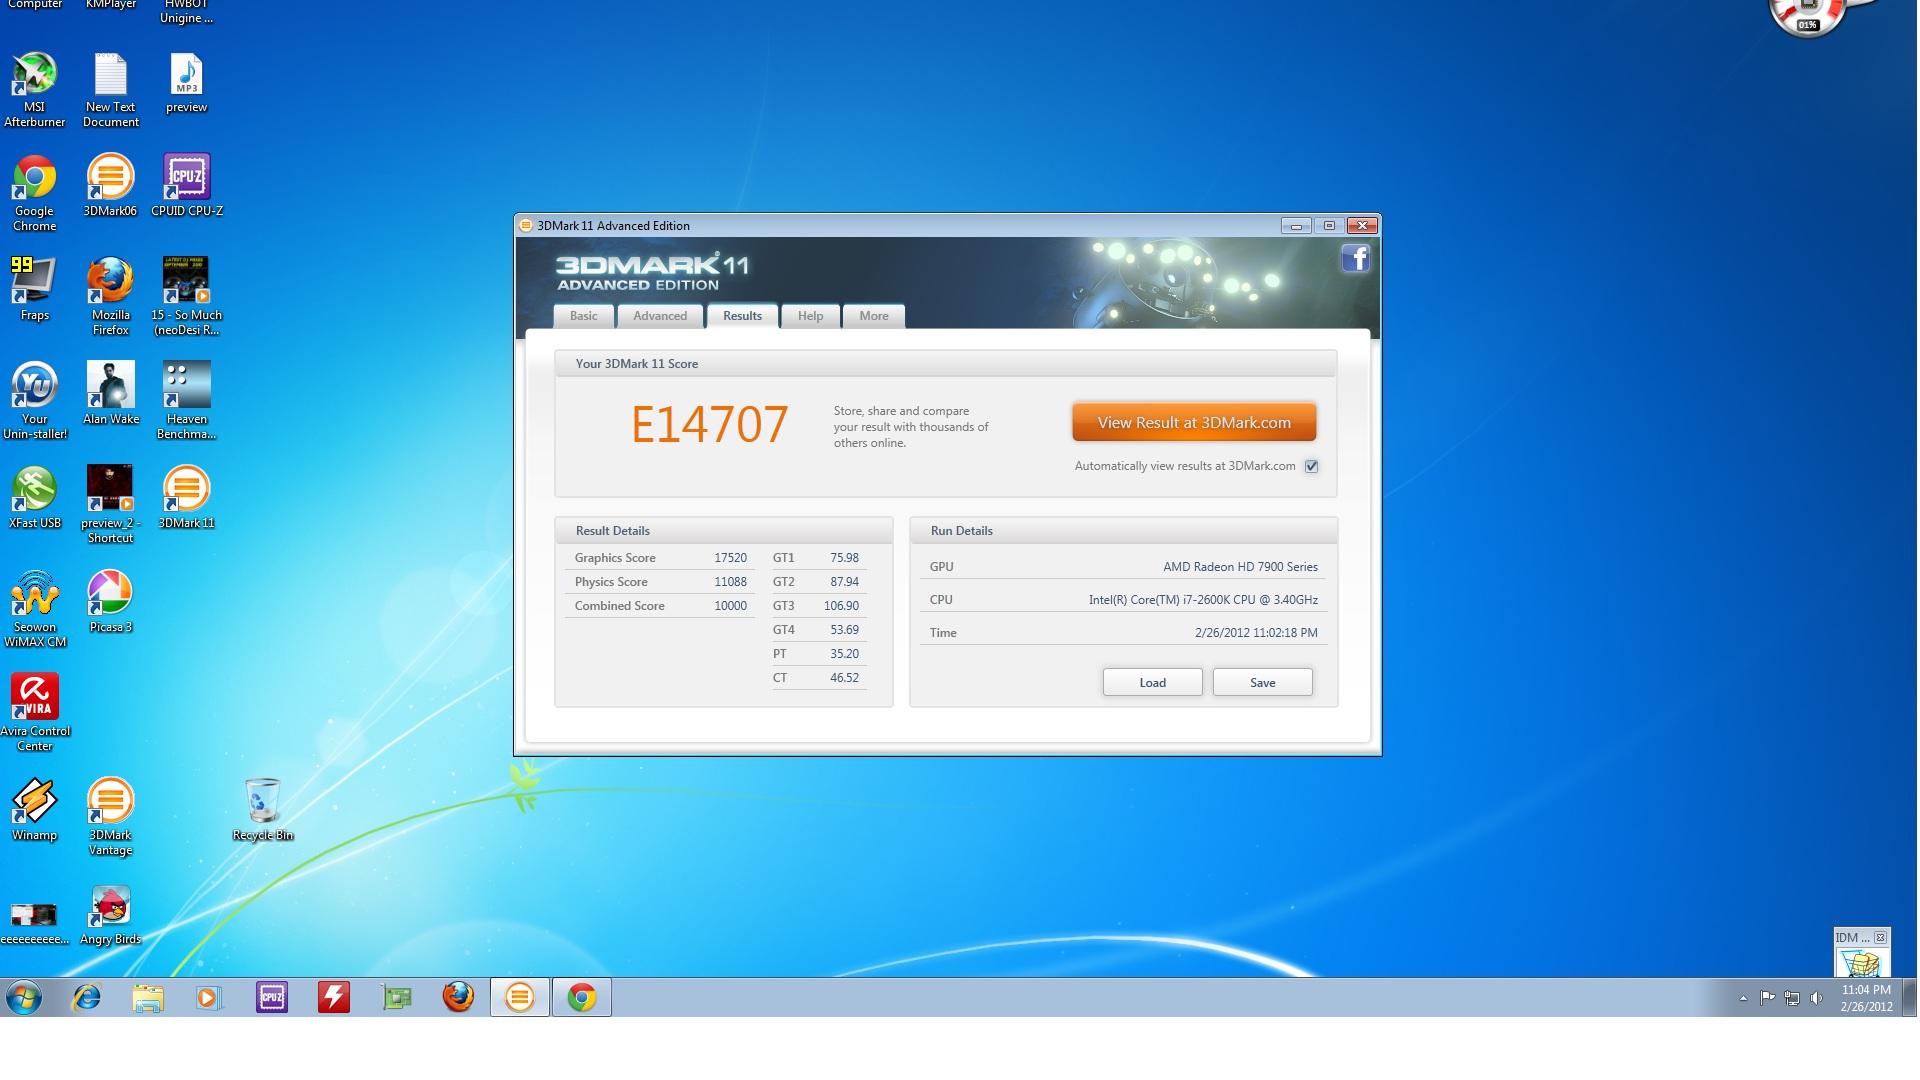
Task: Open the New Text Document file
Action: [x=110, y=88]
